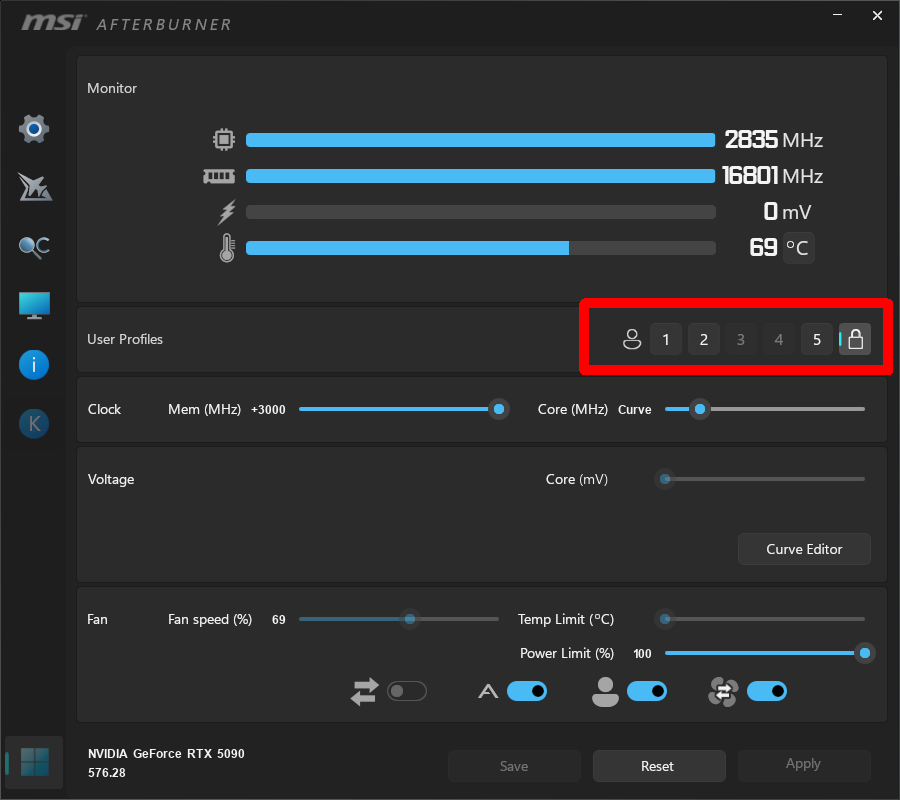Screen dimensions: 900x800
Task: Select user profile 3
Action: coord(741,339)
